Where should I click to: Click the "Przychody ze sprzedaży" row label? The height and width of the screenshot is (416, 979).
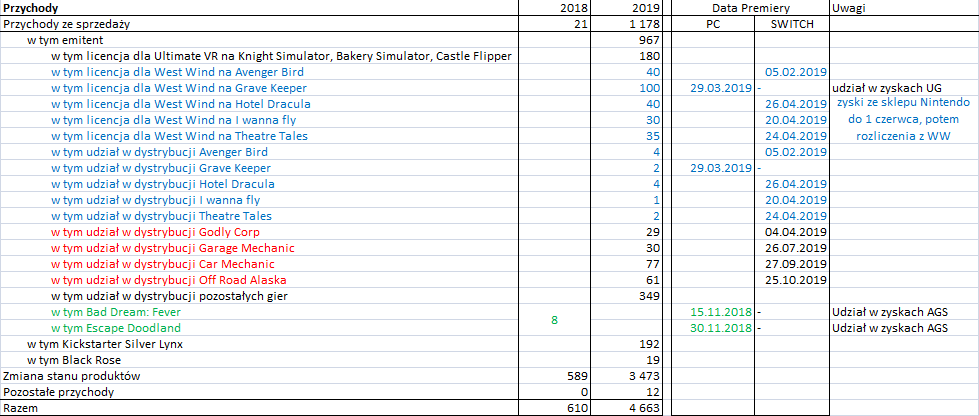point(66,24)
